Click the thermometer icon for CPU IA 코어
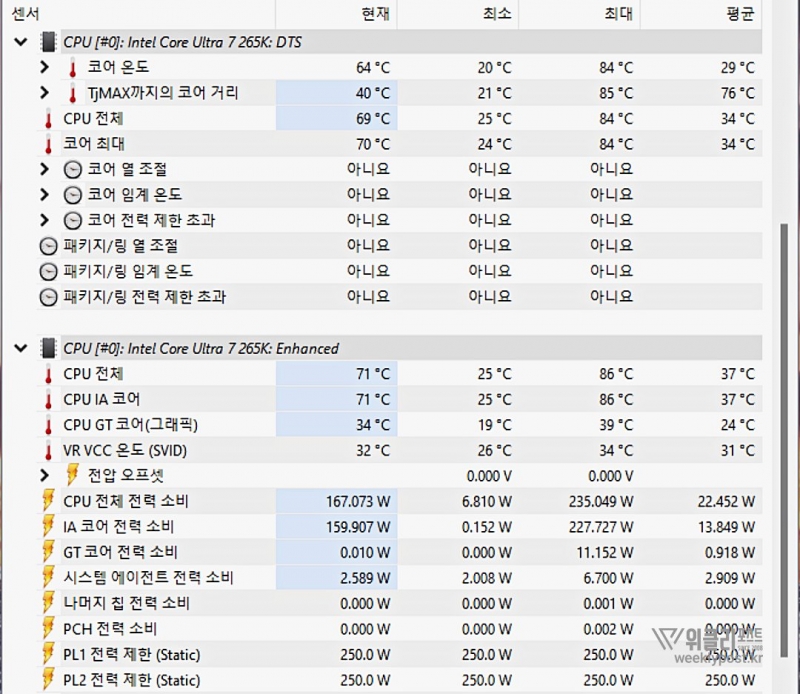 pos(48,399)
